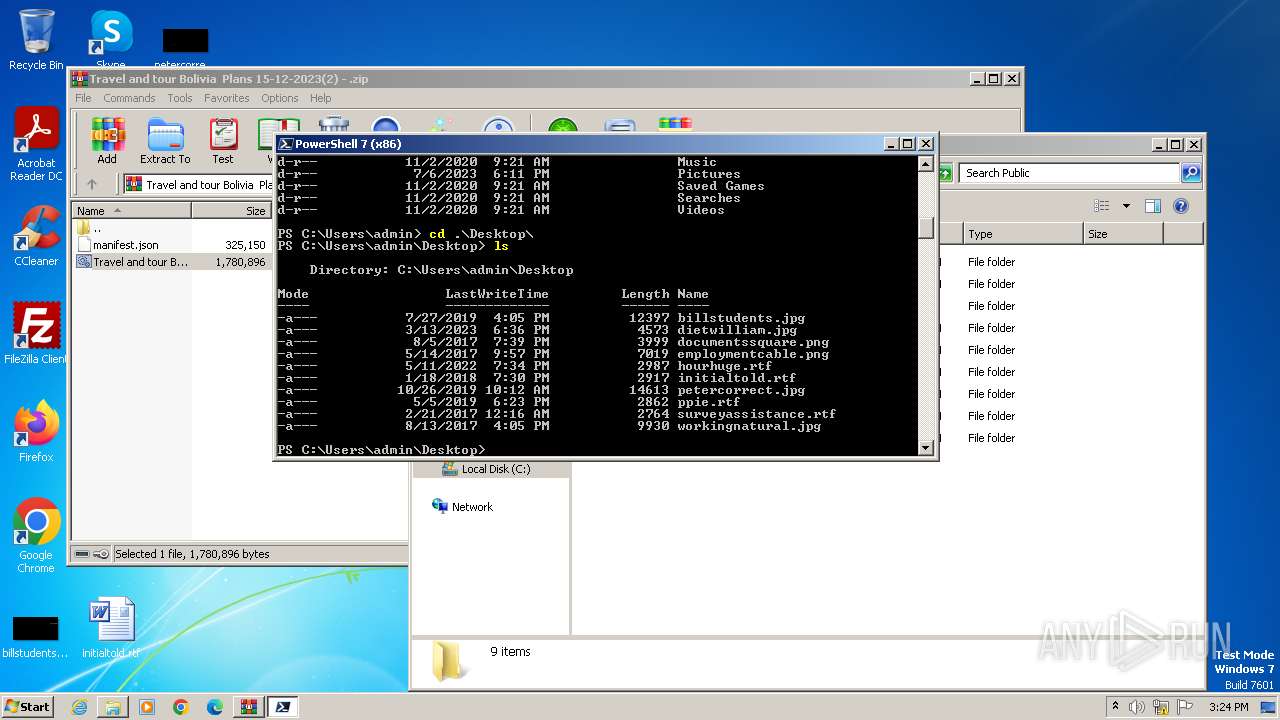Click the Change your view icon in Explorer

tap(1102, 206)
